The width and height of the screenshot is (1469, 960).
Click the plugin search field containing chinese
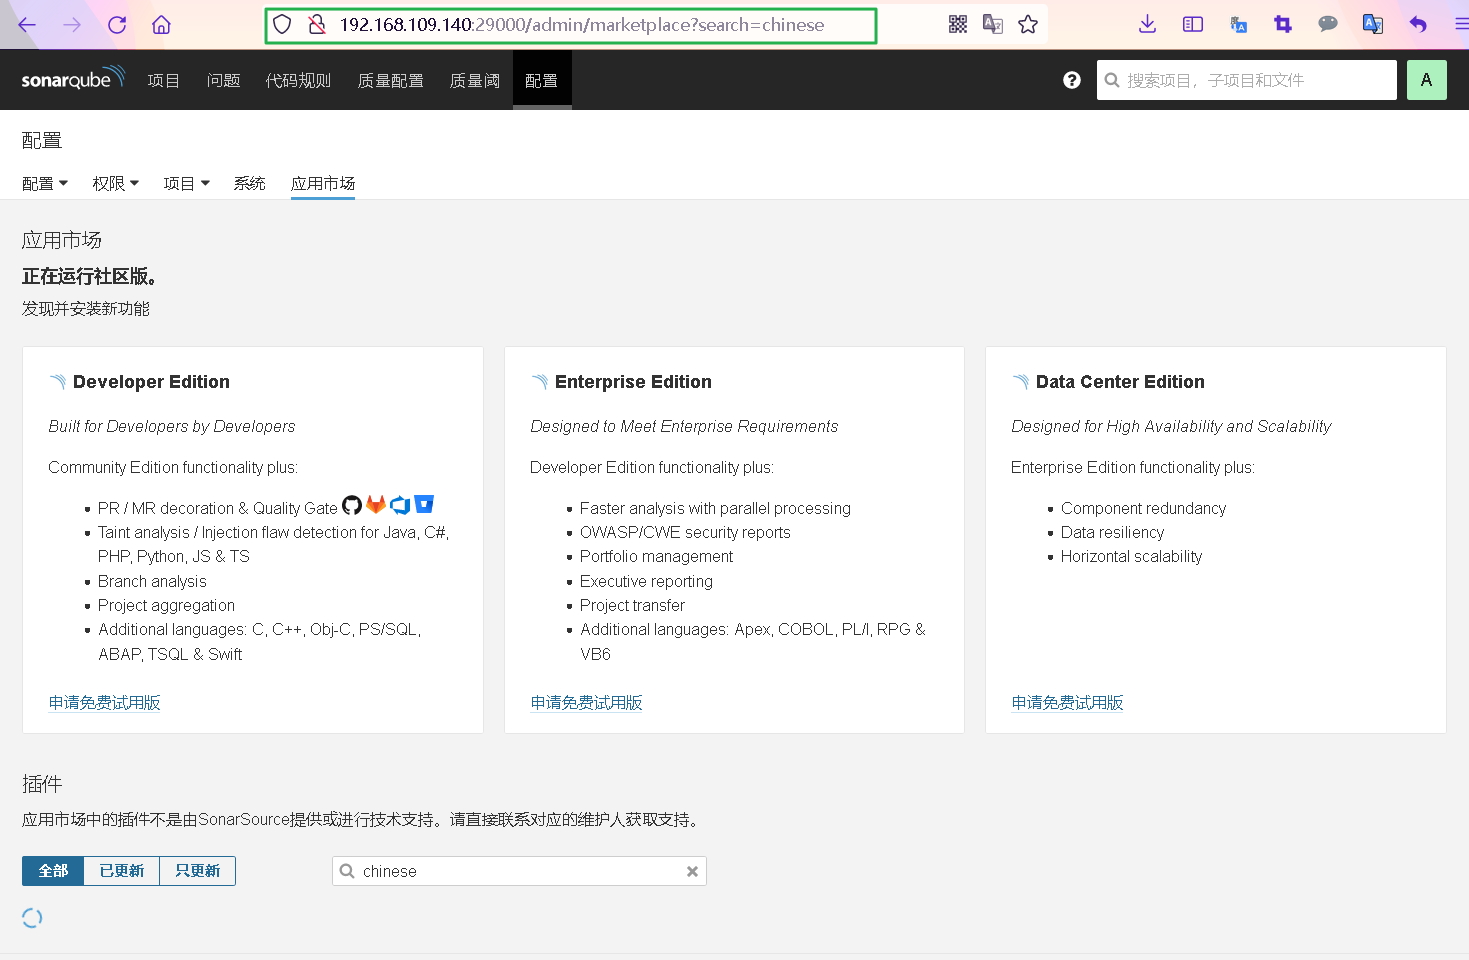519,871
